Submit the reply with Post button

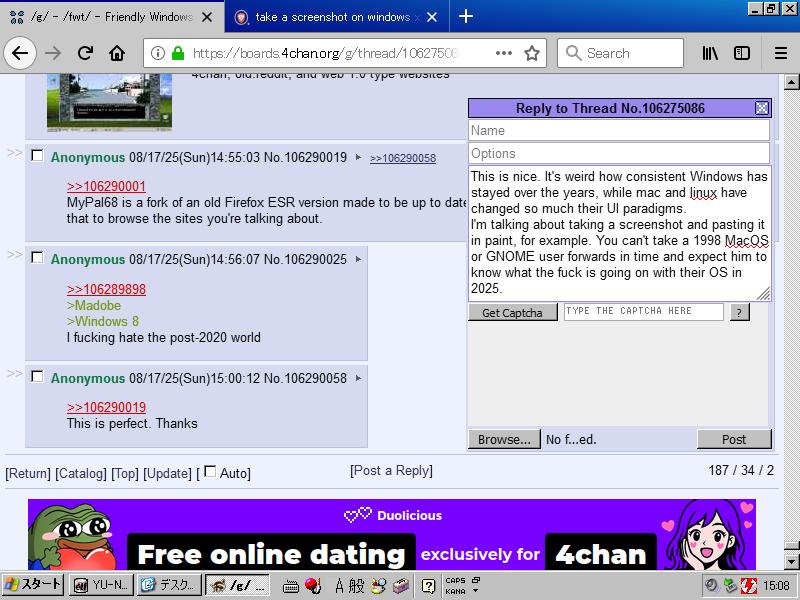click(x=734, y=439)
